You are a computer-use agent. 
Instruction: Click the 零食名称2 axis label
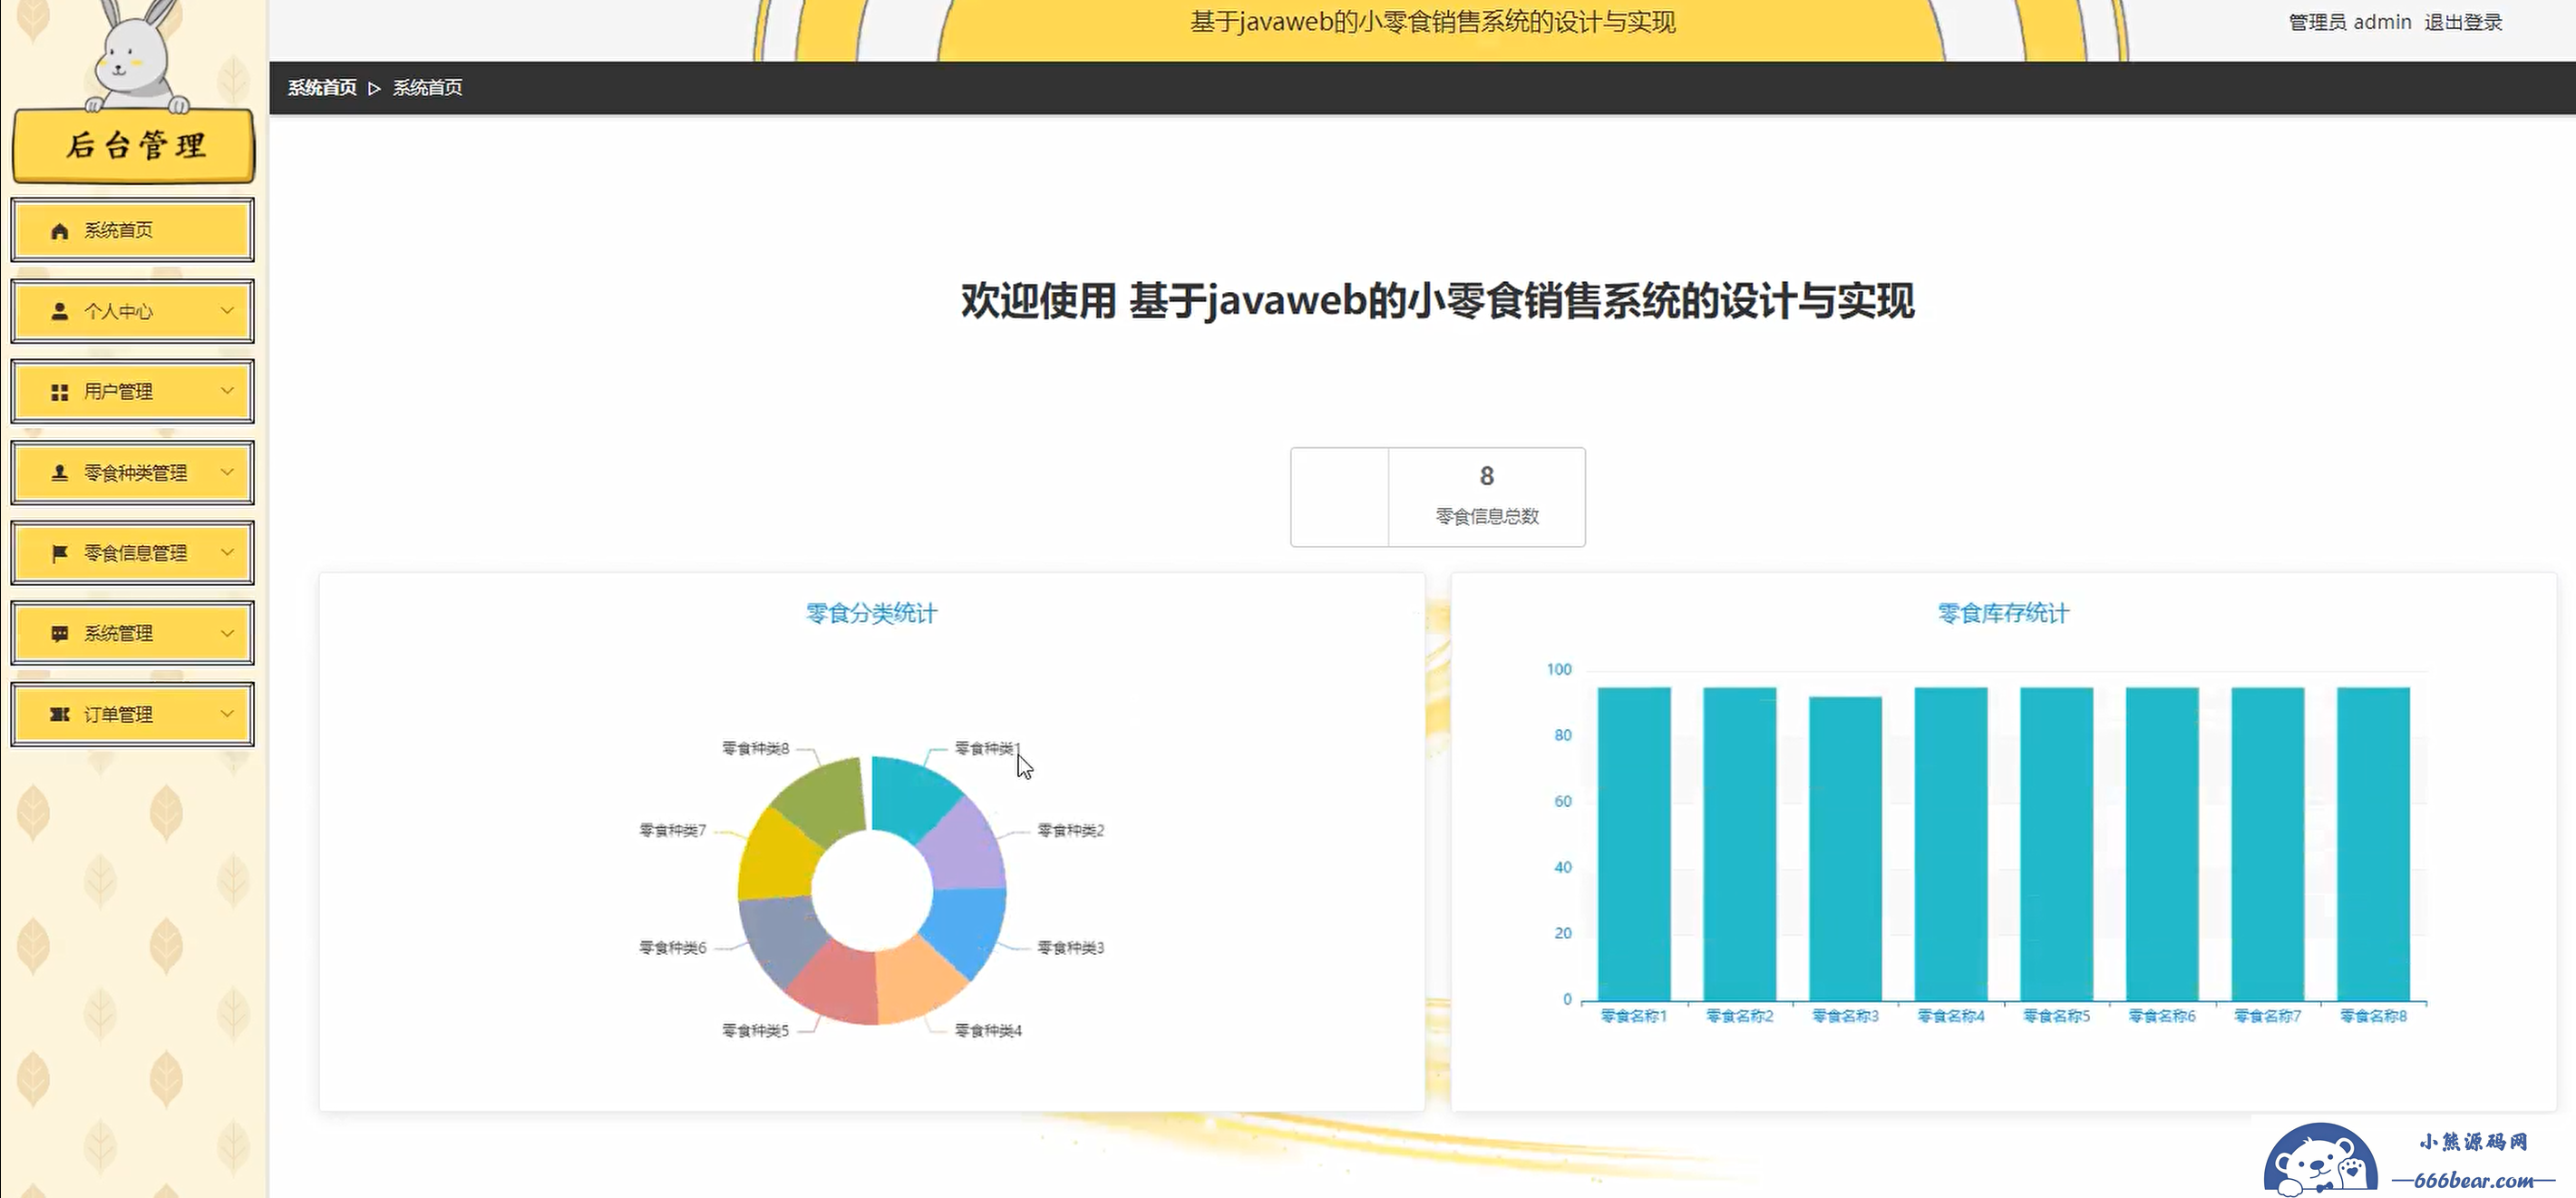pyautogui.click(x=1739, y=1016)
